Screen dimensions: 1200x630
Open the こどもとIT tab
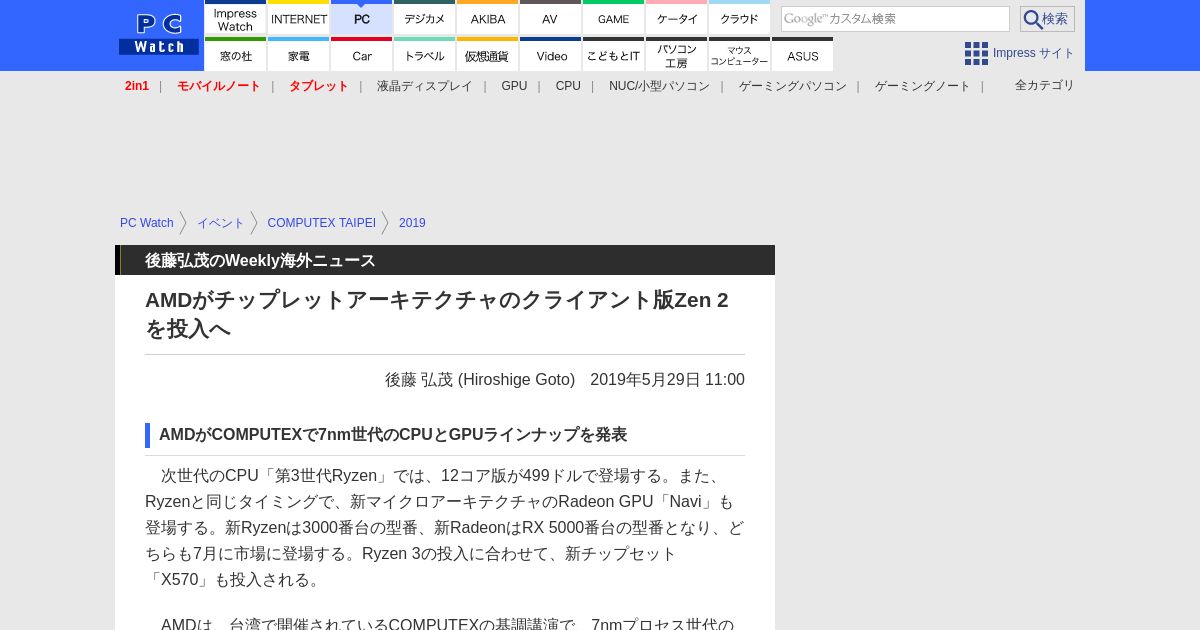coord(614,55)
